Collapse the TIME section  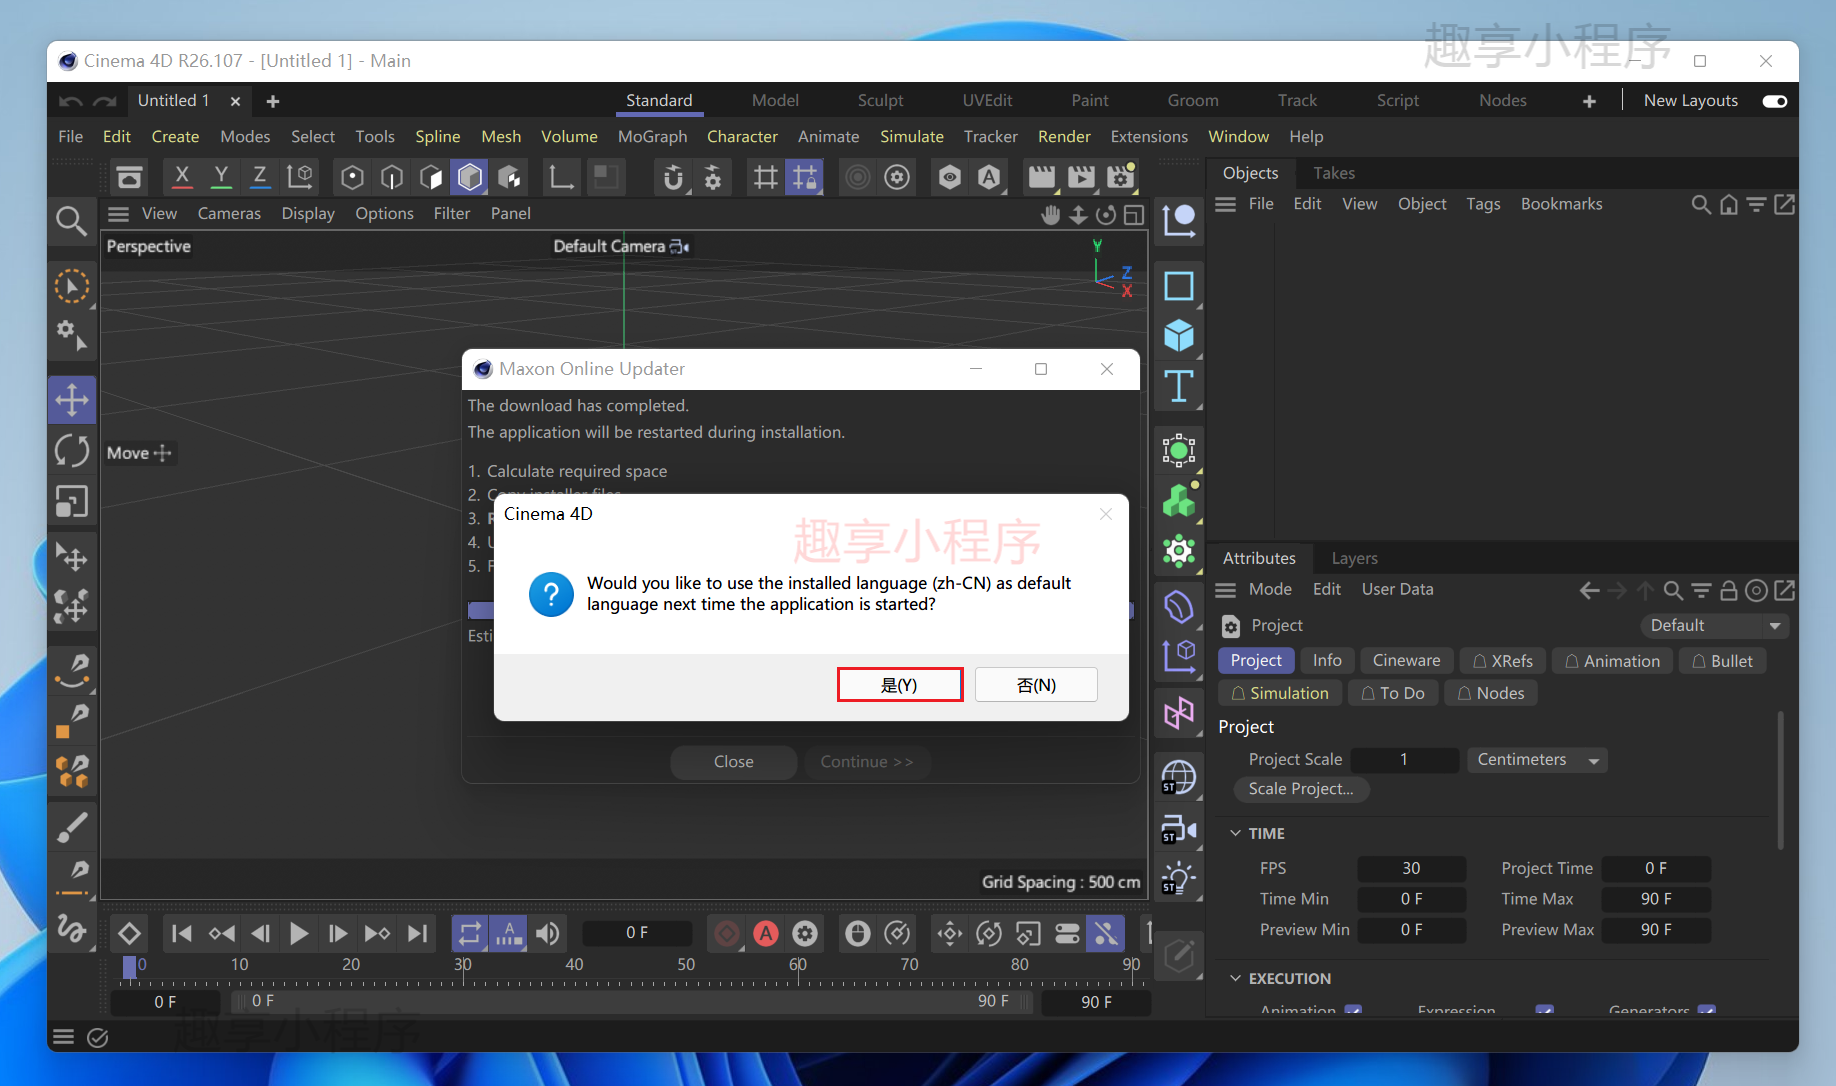1236,833
